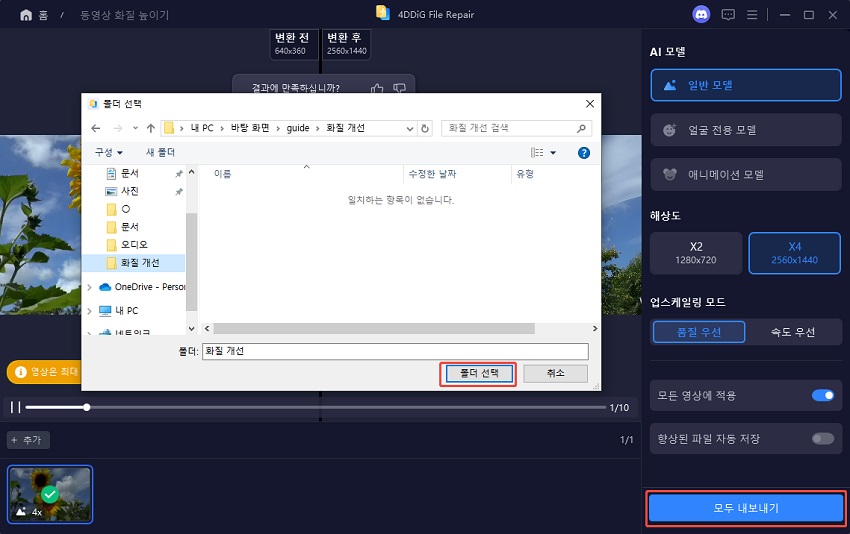This screenshot has height=534, width=850.
Task: Sort by 유형 column header
Action: (525, 174)
